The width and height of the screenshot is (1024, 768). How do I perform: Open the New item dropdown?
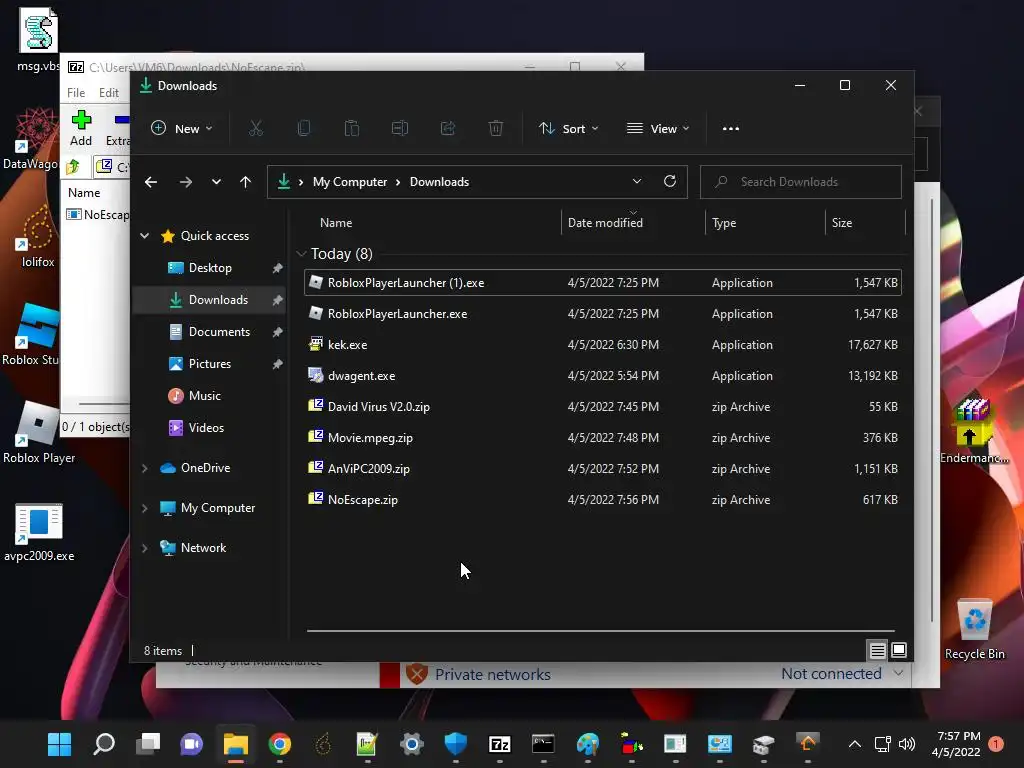click(182, 129)
